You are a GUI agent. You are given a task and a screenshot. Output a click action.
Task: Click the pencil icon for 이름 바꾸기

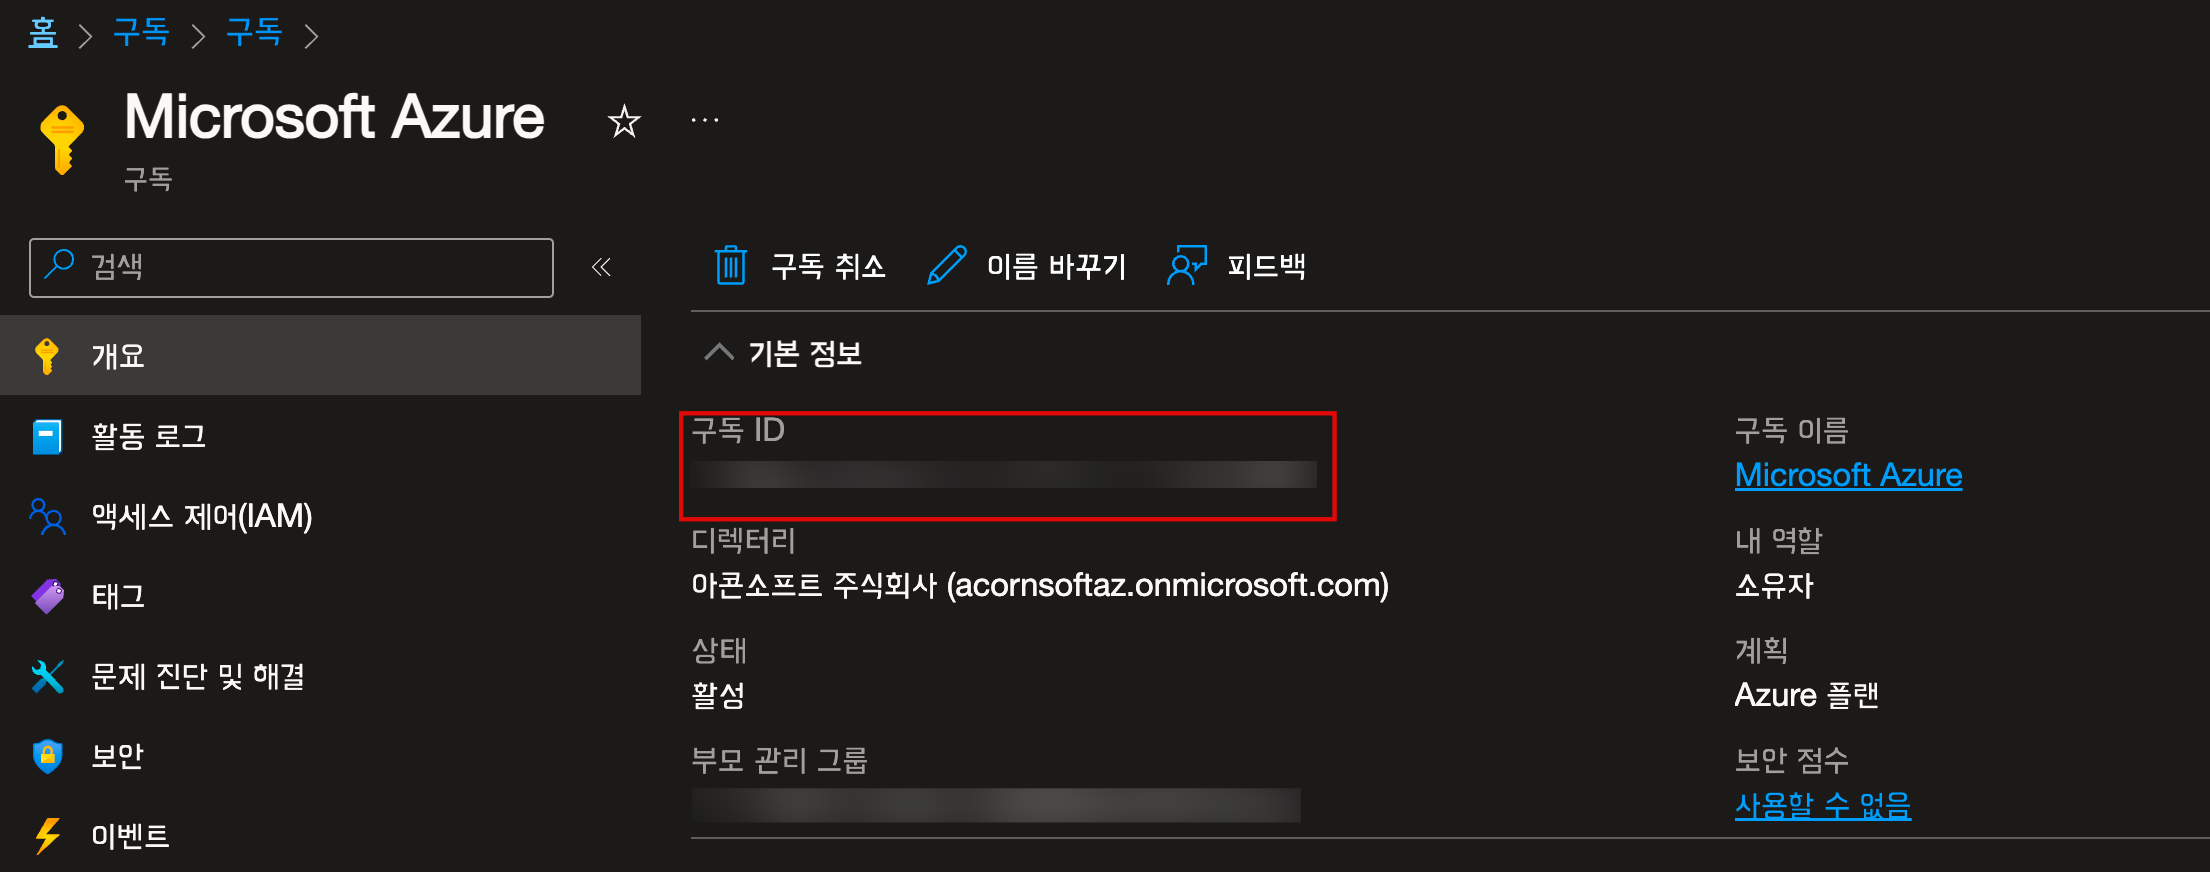coord(946,266)
